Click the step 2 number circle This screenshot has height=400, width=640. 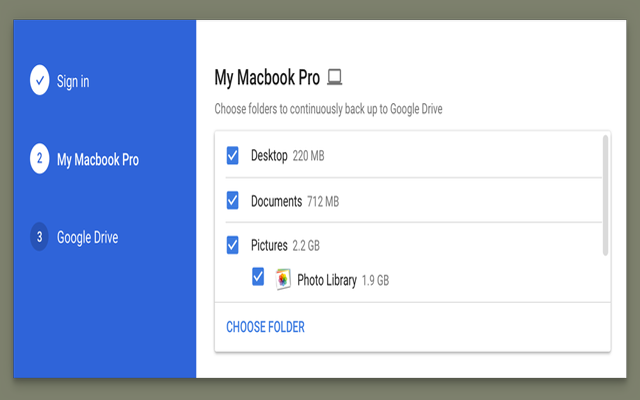pos(39,159)
